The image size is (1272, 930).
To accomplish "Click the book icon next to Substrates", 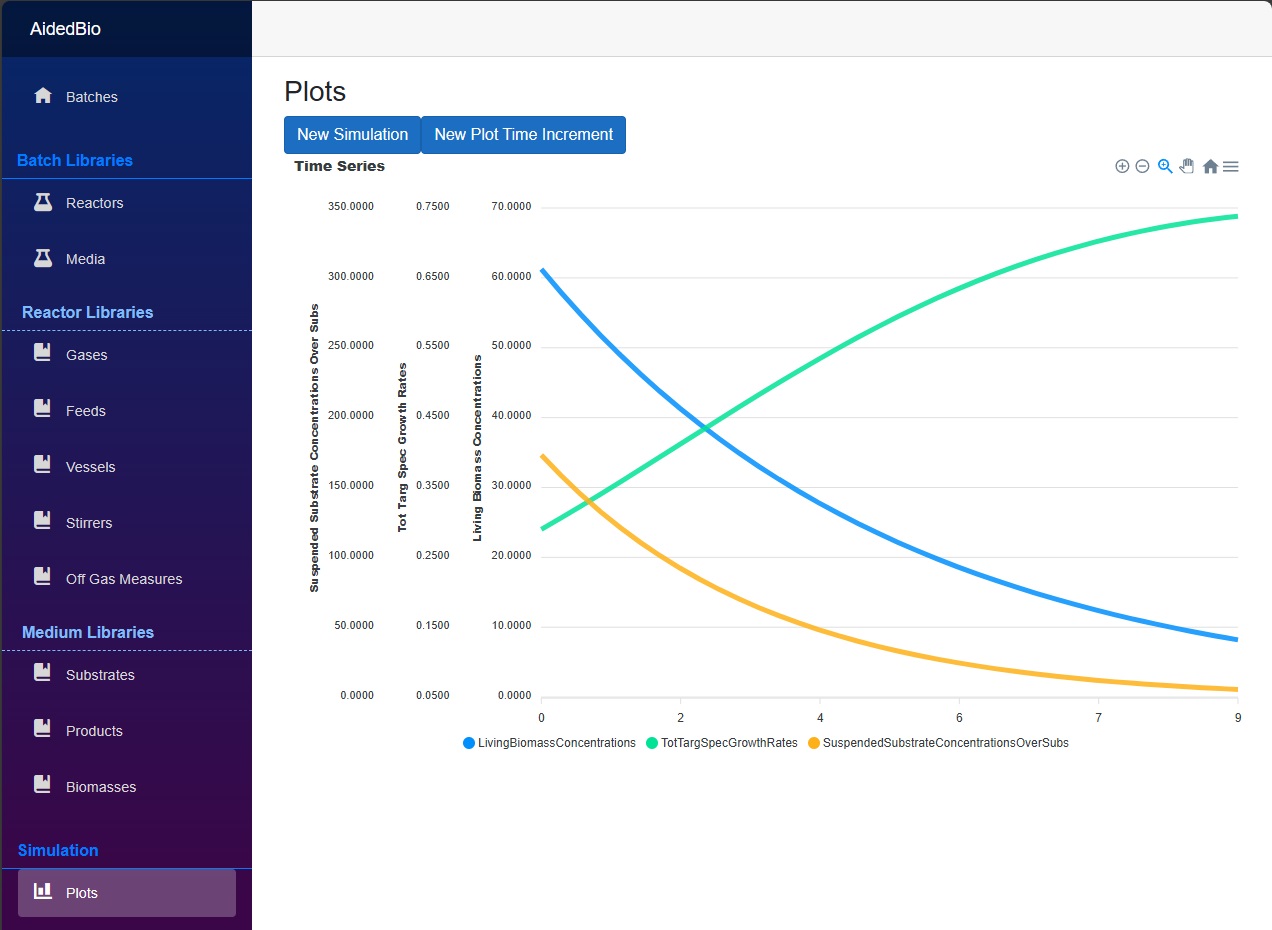I will (42, 673).
